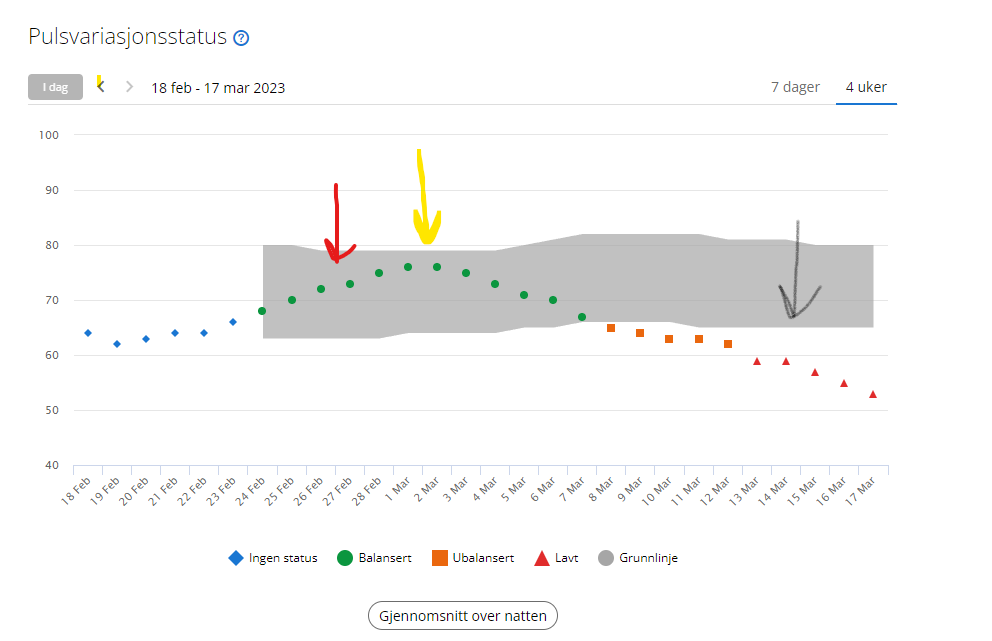Image resolution: width=992 pixels, height=641 pixels.
Task: Switch to the 7 dager tab
Action: 795,87
